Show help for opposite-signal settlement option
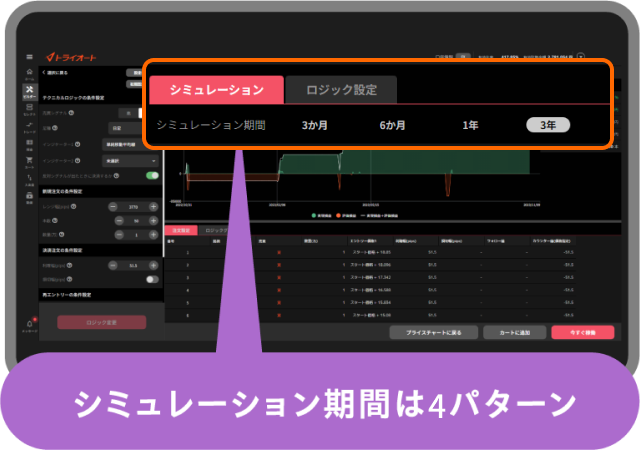Viewport: 640px width, 450px height. pos(116,176)
